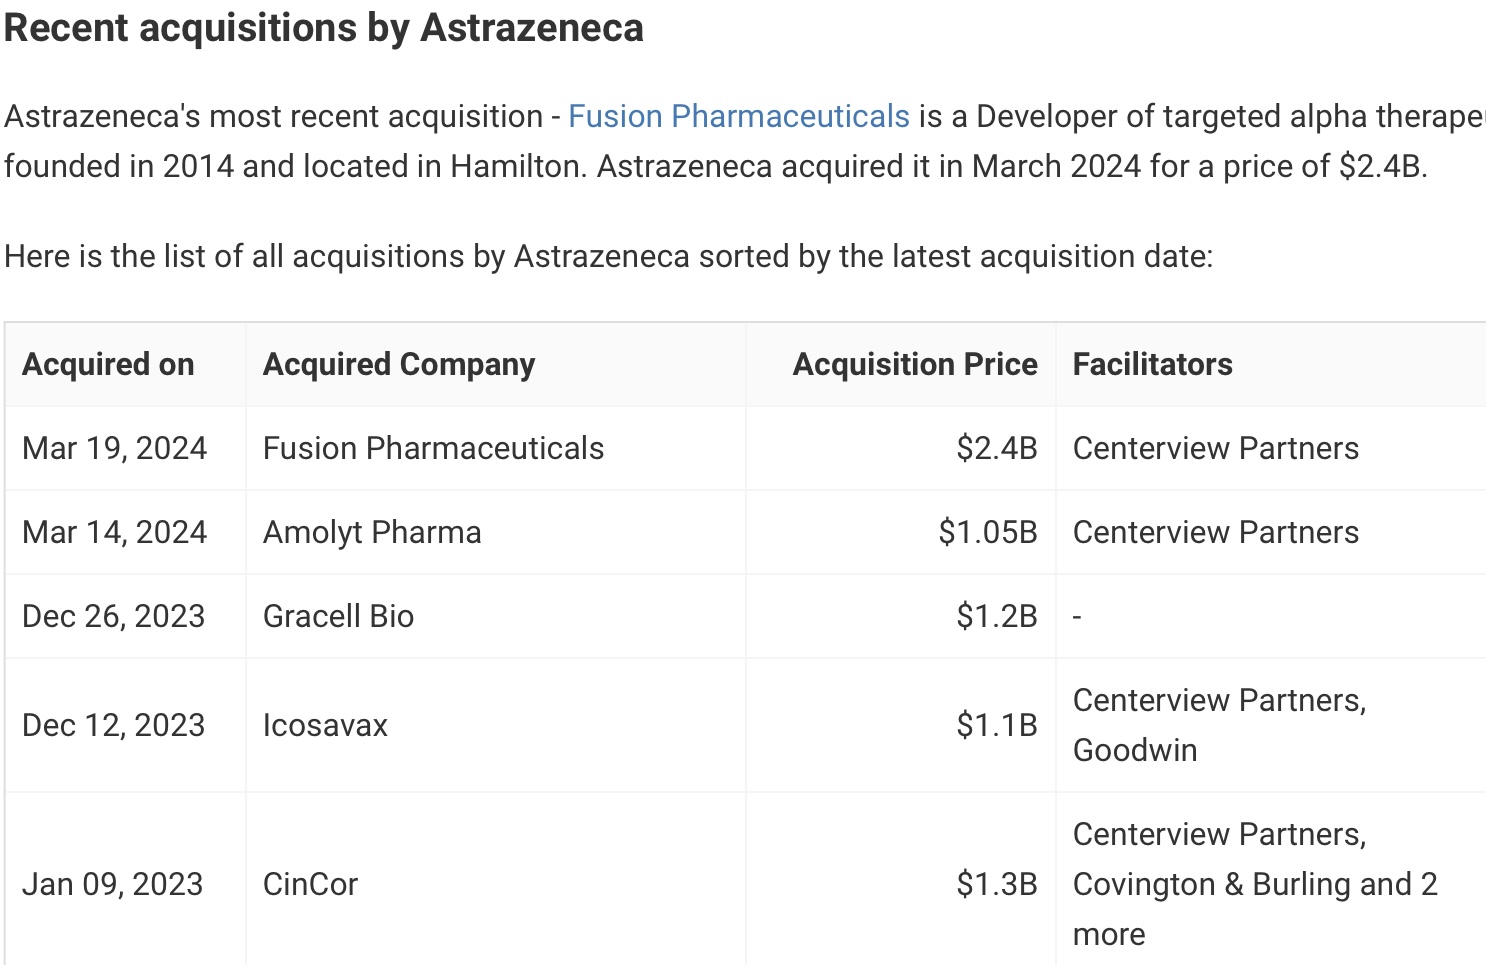1486x965 pixels.
Task: Click the Mar 14, 2024 date cell
Action: [114, 533]
